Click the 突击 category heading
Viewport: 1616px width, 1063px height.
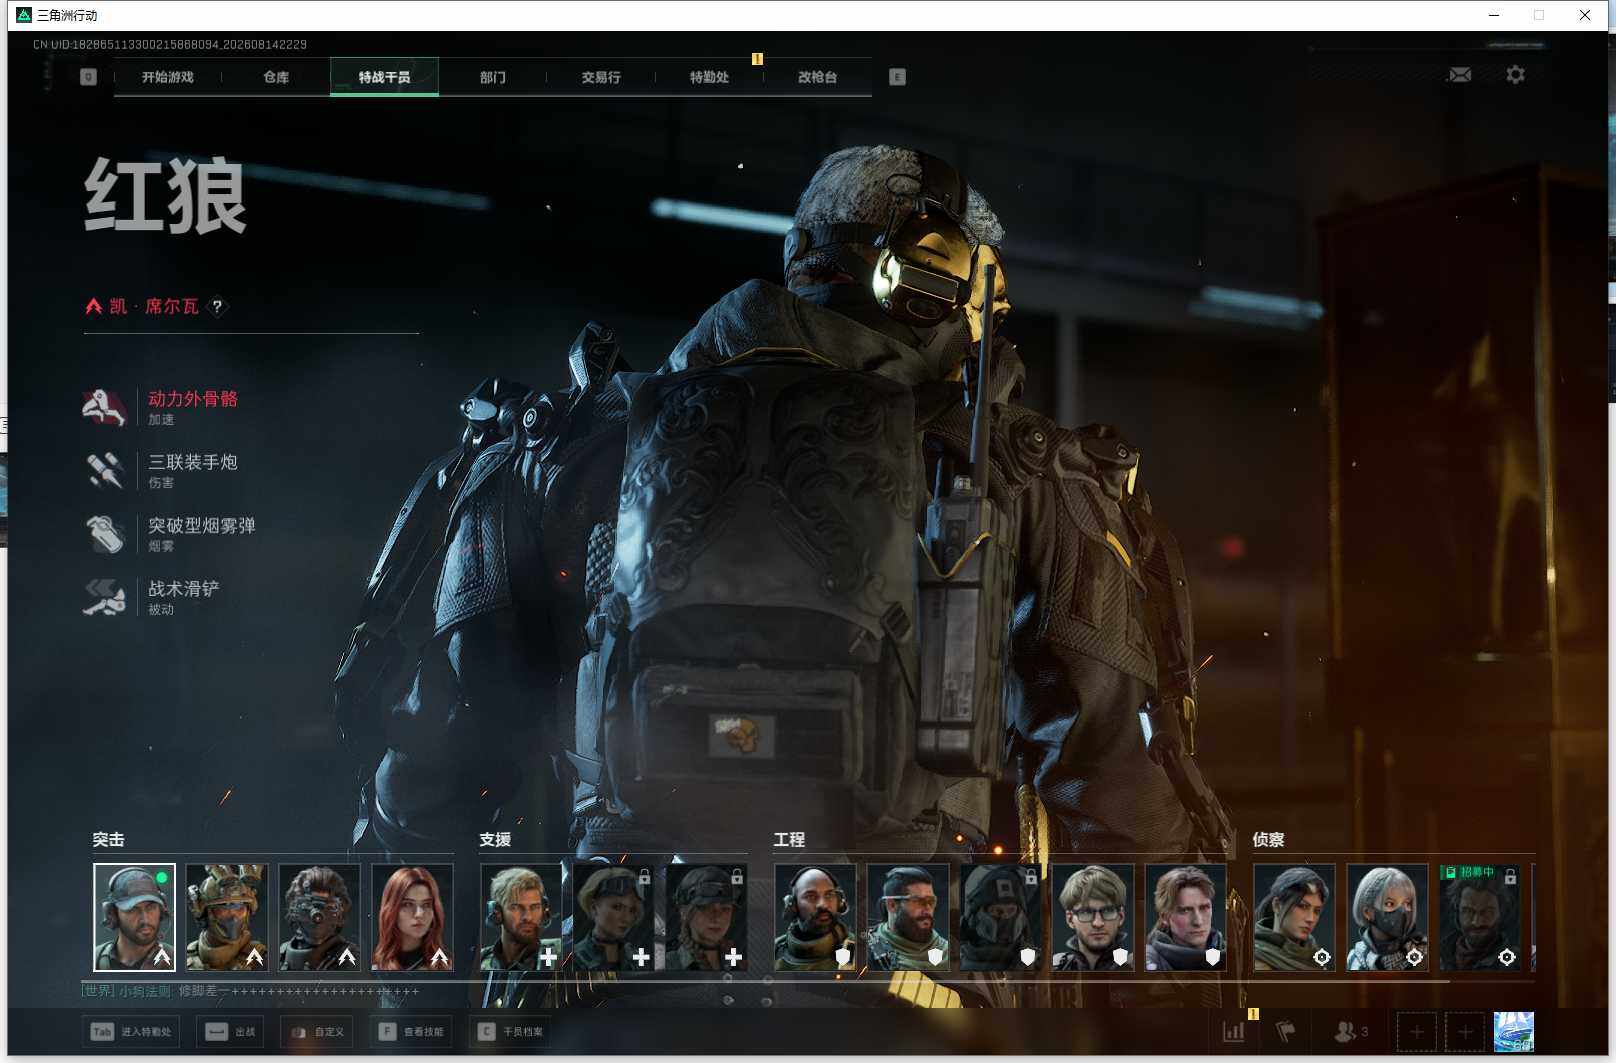108,840
